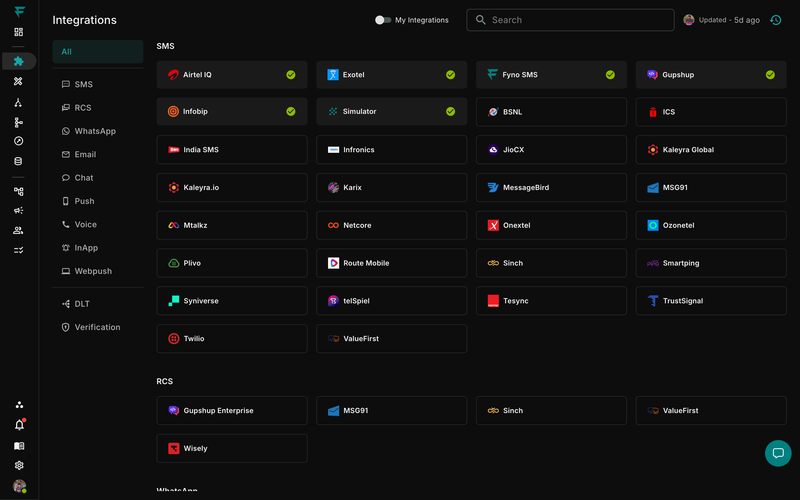Switch to the DLT category
The image size is (800, 500).
point(82,304)
